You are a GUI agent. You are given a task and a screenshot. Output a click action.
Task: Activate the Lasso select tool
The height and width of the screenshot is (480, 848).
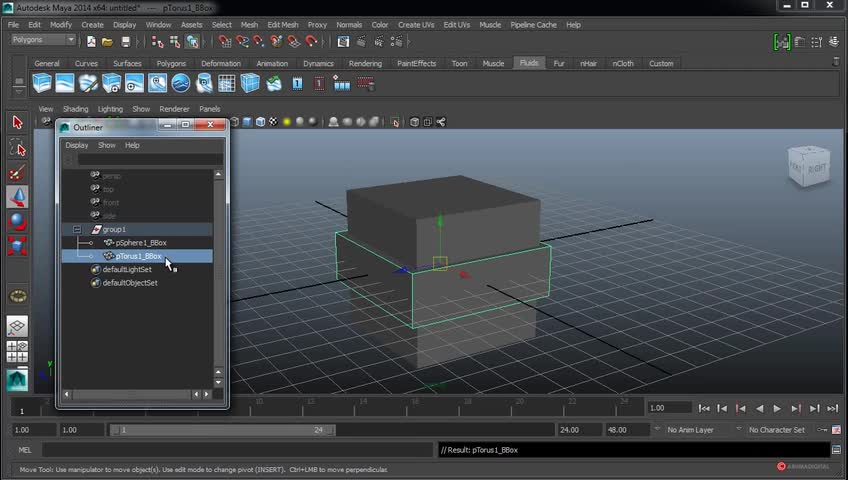17,148
